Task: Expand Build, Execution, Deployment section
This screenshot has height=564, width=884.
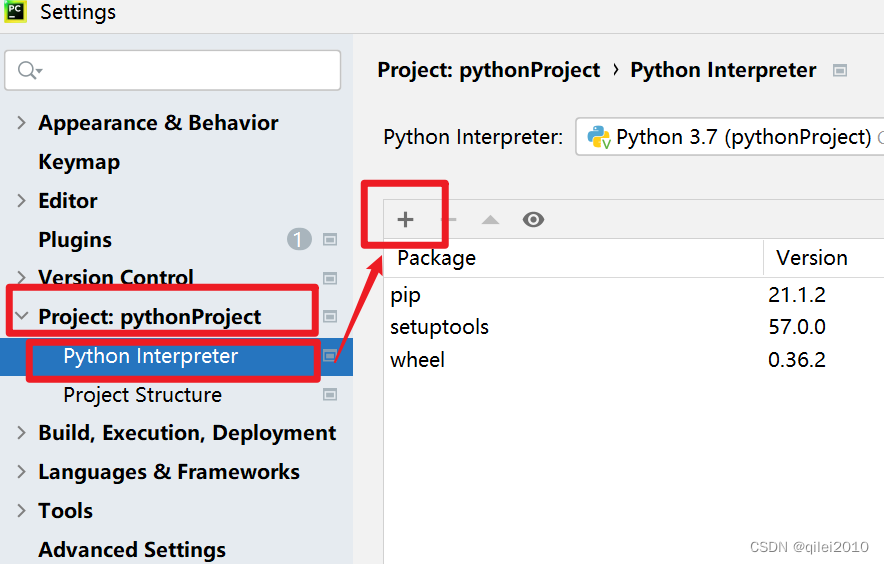Action: (x=22, y=433)
